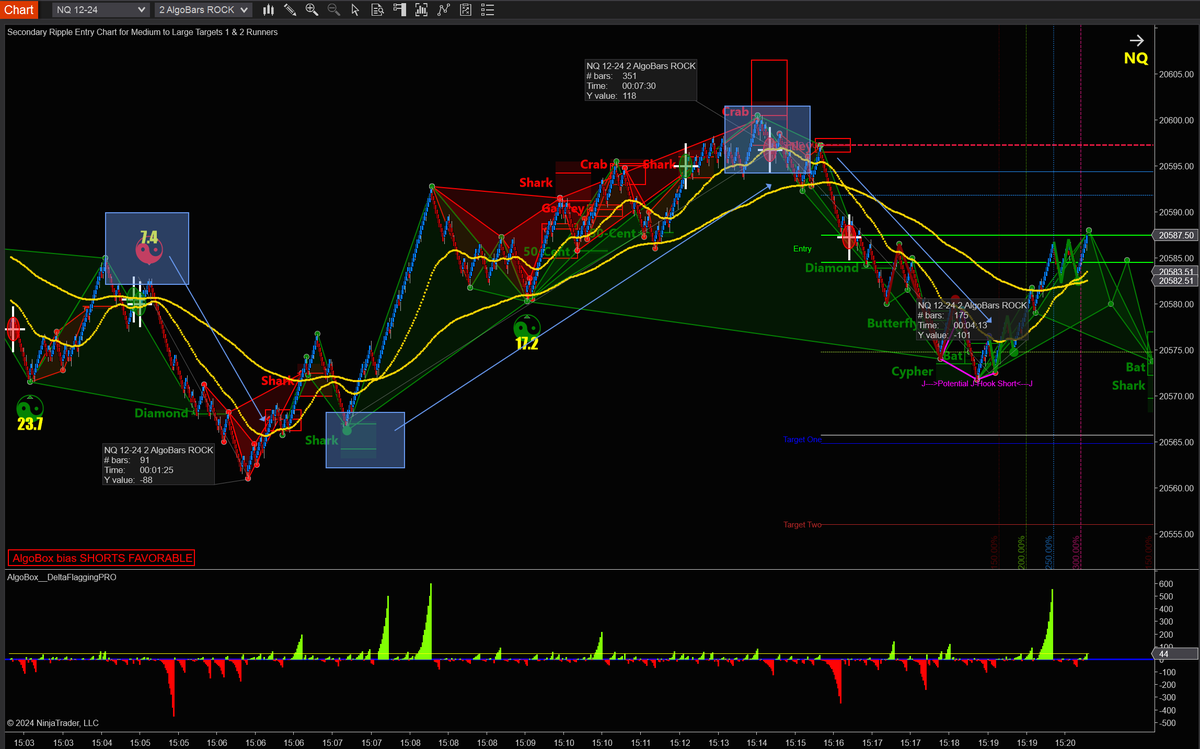Image resolution: width=1200 pixels, height=749 pixels.
Task: Click the 7.4 value in blue box
Action: pyautogui.click(x=149, y=237)
